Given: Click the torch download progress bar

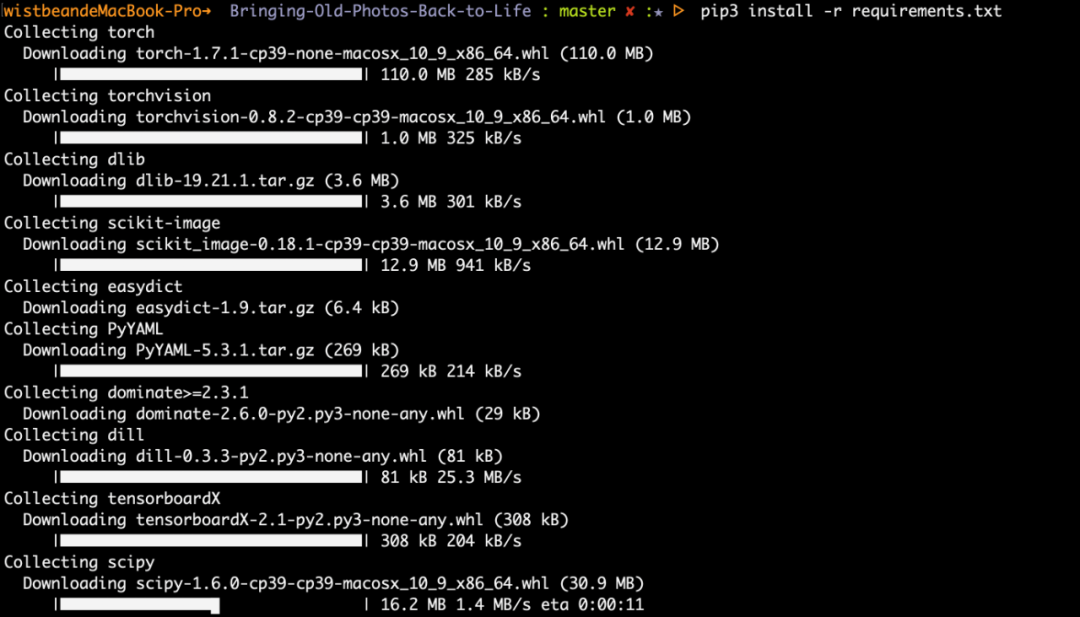Looking at the screenshot, I should (x=212, y=74).
